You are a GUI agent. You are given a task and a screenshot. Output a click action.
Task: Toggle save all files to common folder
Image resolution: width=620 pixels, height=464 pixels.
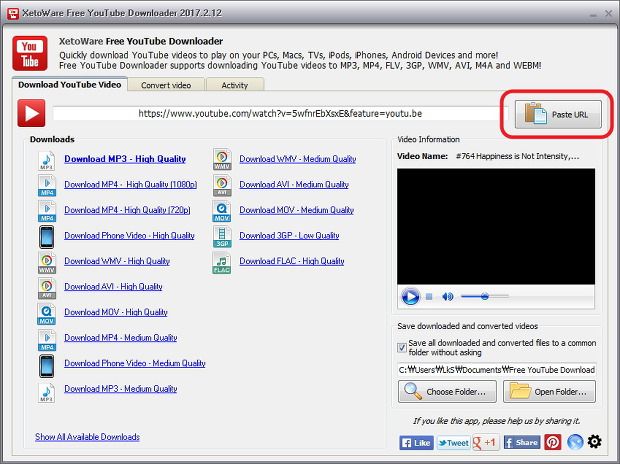[402, 348]
